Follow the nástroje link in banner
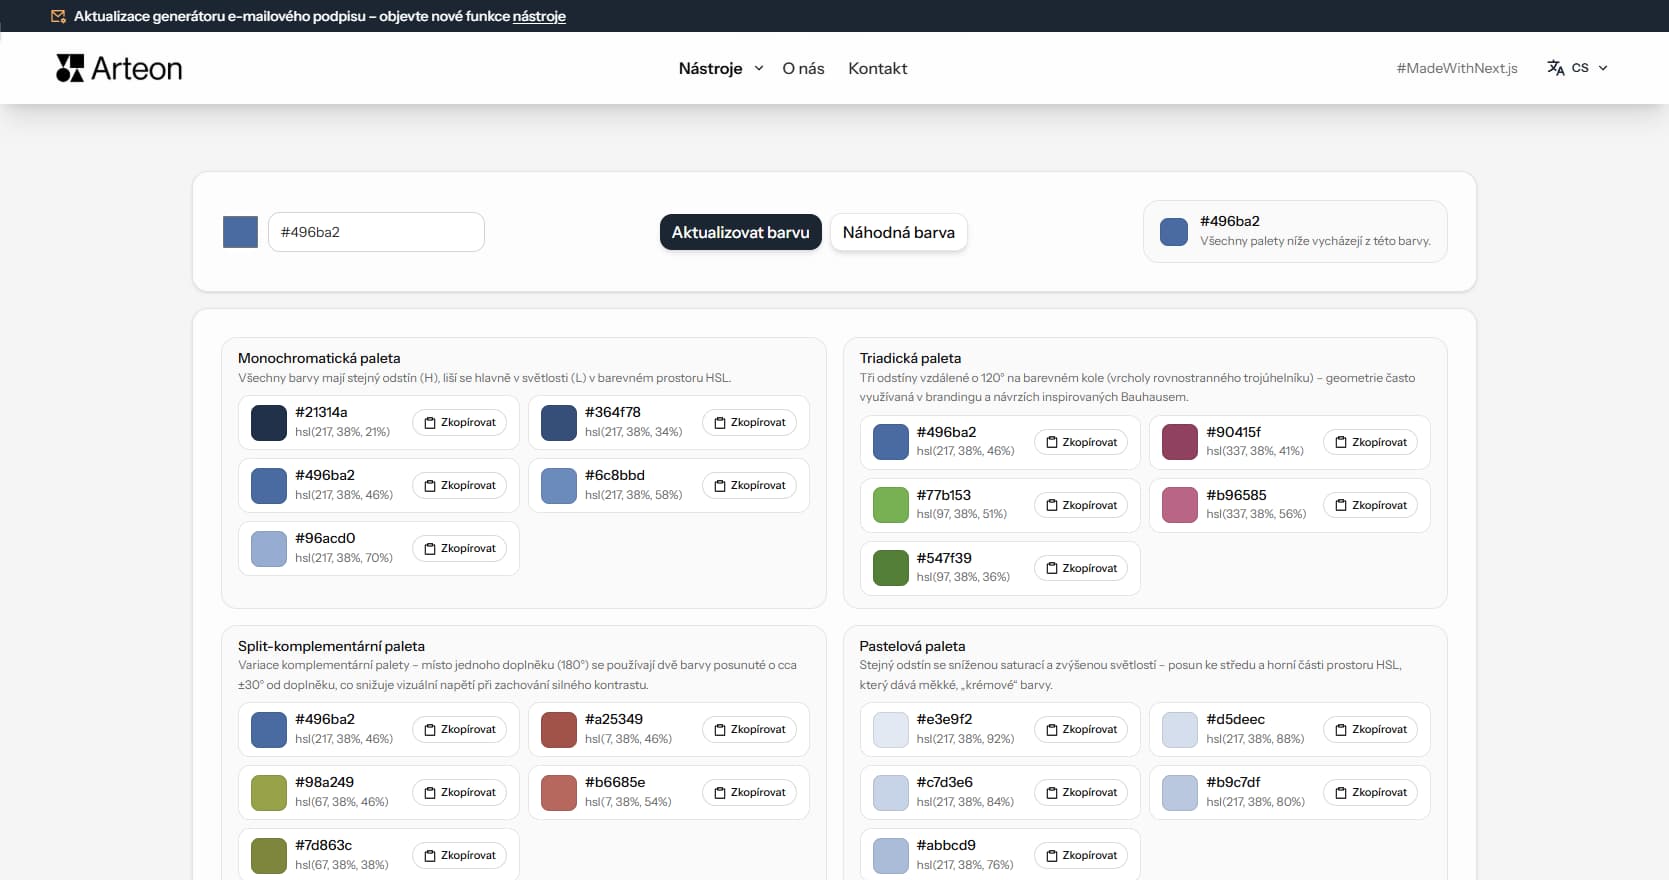This screenshot has height=880, width=1669. point(539,16)
